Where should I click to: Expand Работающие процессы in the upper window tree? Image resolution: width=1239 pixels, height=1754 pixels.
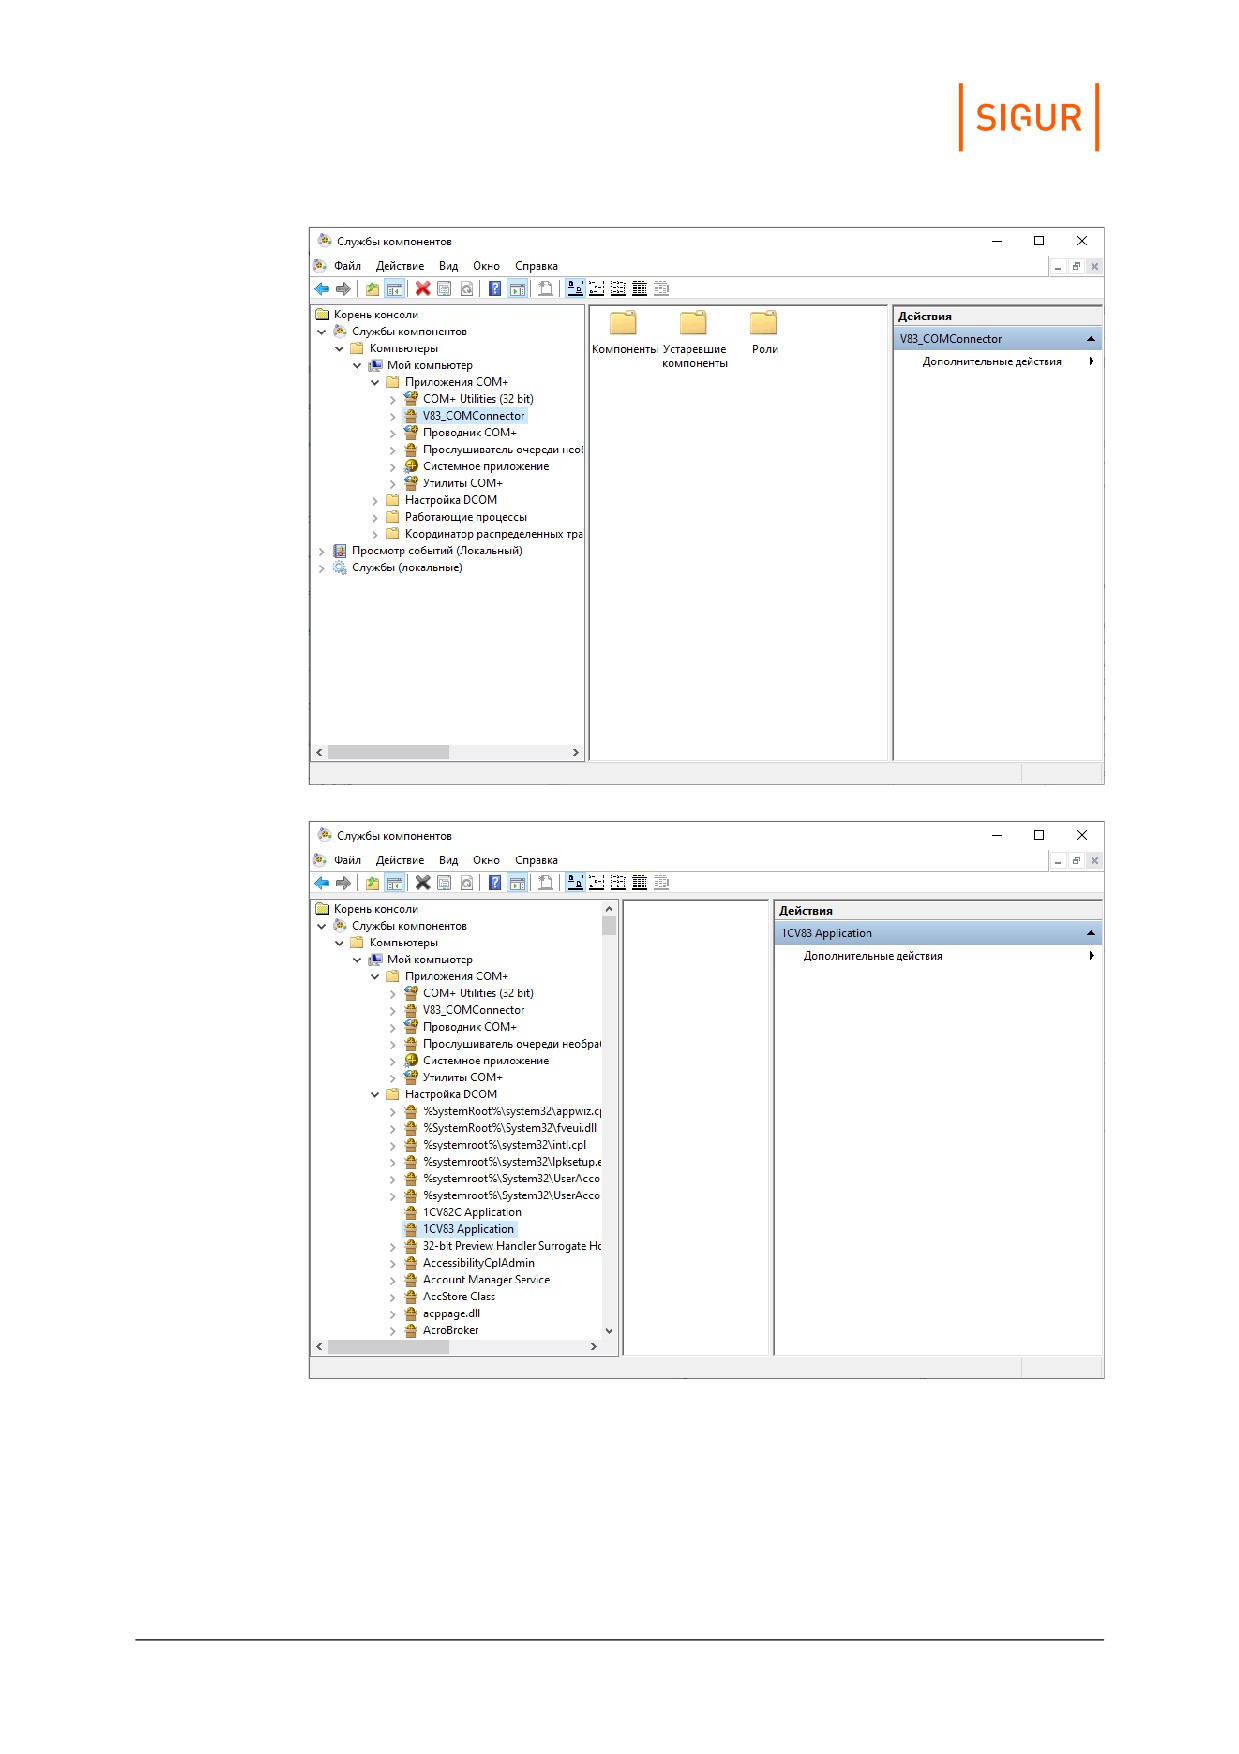point(375,518)
